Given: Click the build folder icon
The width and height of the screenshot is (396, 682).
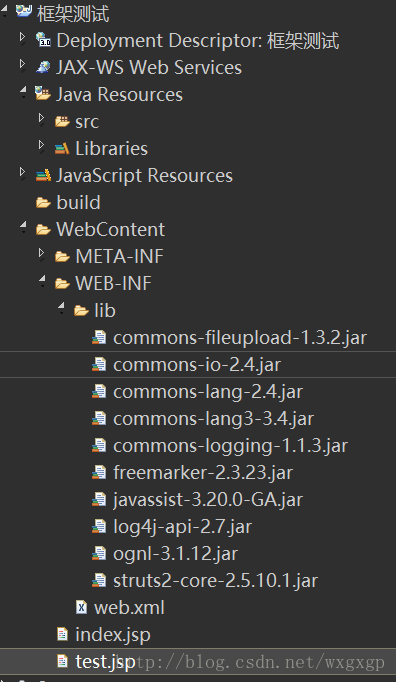Looking at the screenshot, I should [43, 202].
